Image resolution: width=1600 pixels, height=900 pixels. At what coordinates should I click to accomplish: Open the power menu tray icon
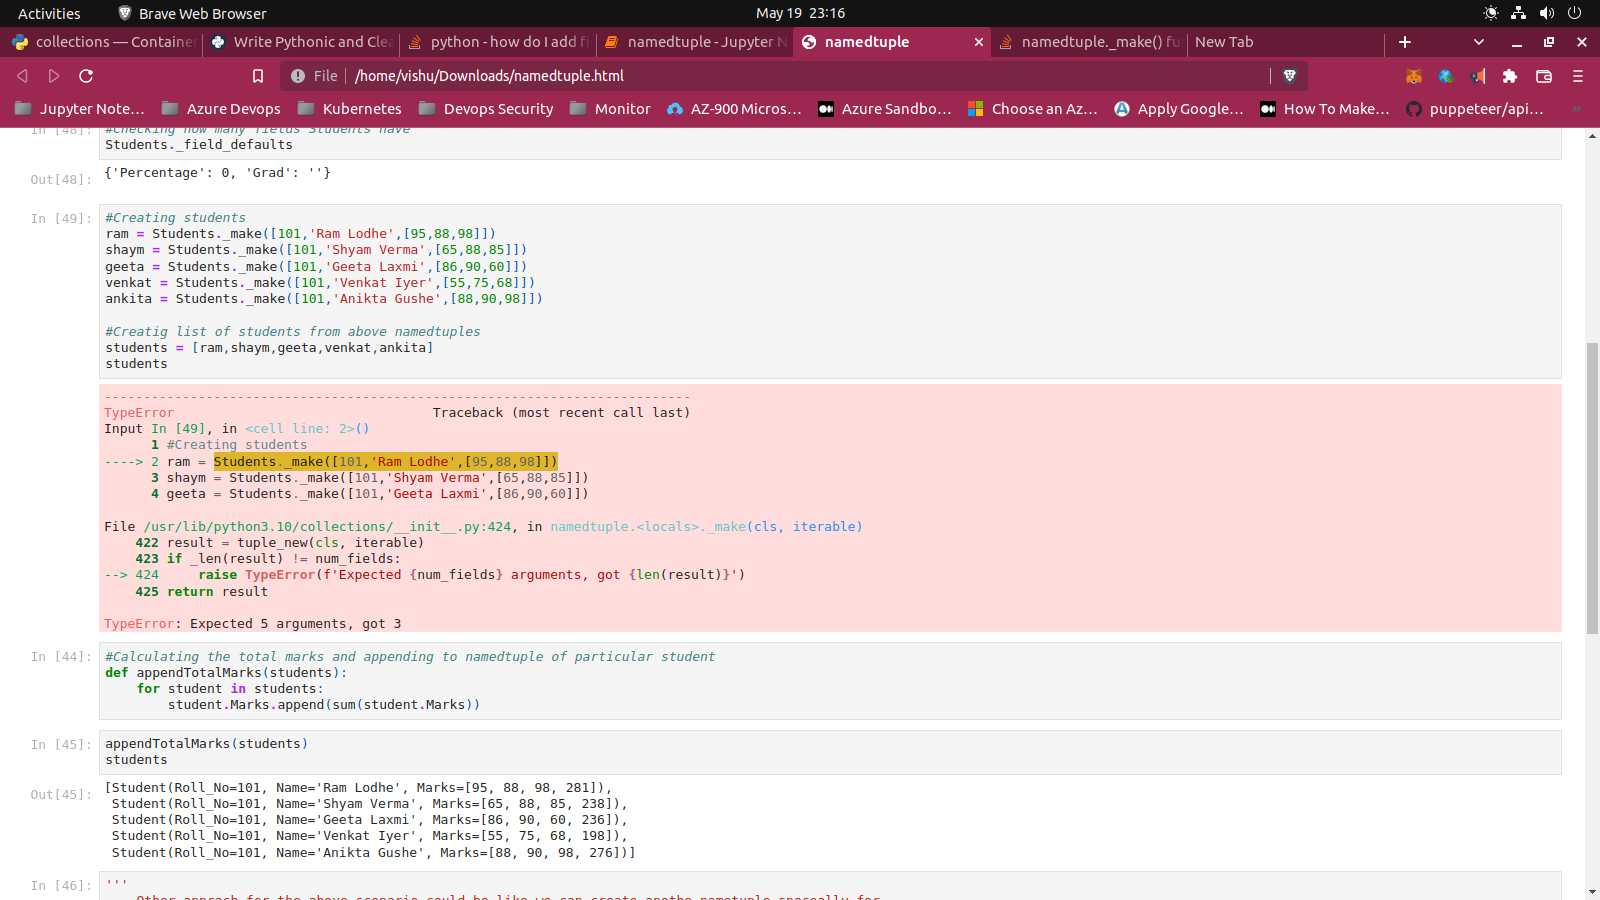point(1574,13)
